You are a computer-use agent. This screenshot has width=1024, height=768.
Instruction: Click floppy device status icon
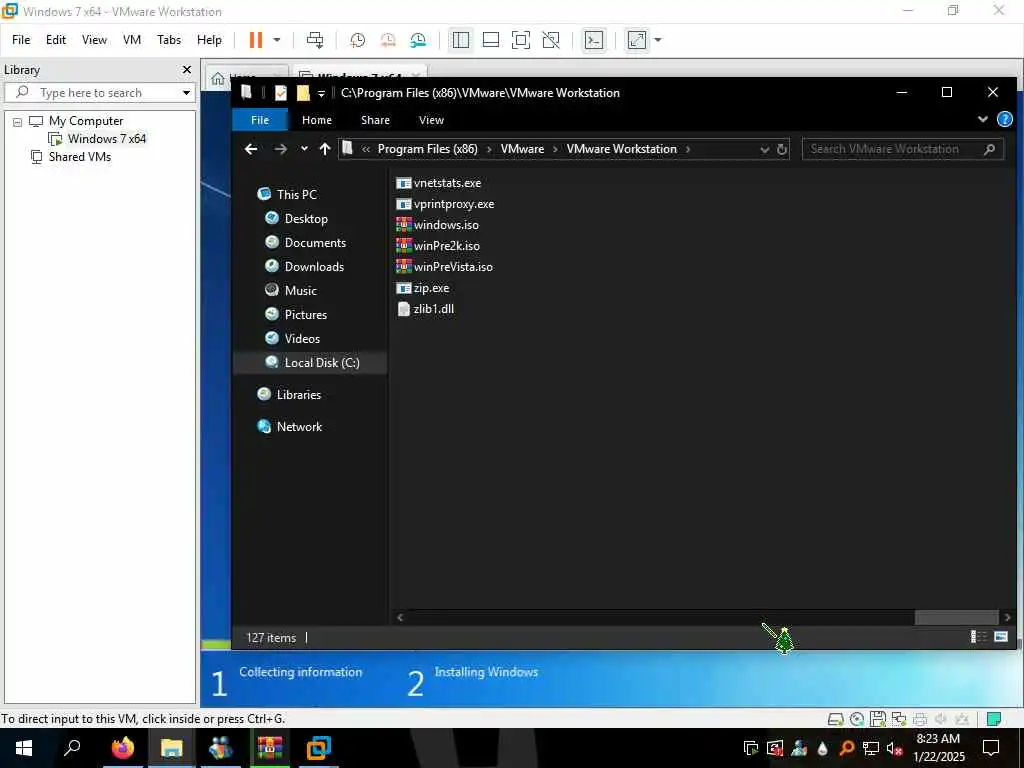878,719
